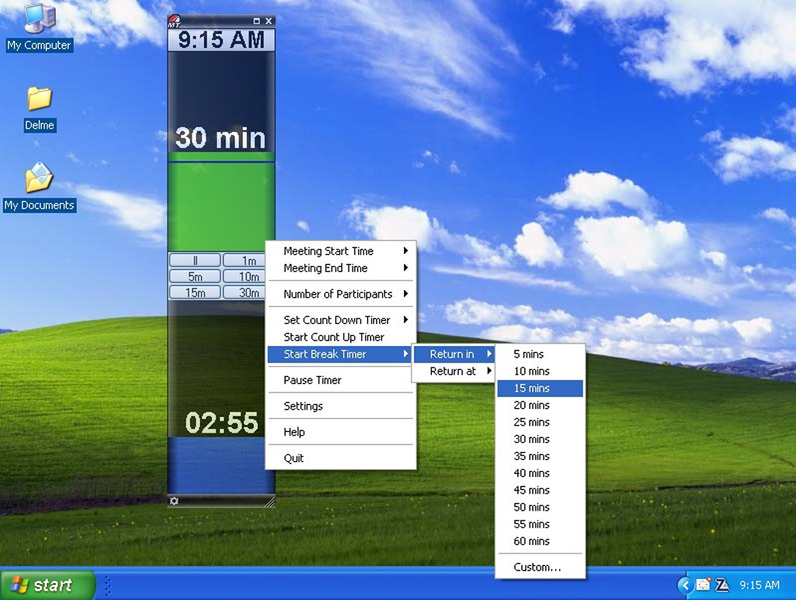This screenshot has height=600, width=796.
Task: Click the 02:55 elapsed time display
Action: 222,422
